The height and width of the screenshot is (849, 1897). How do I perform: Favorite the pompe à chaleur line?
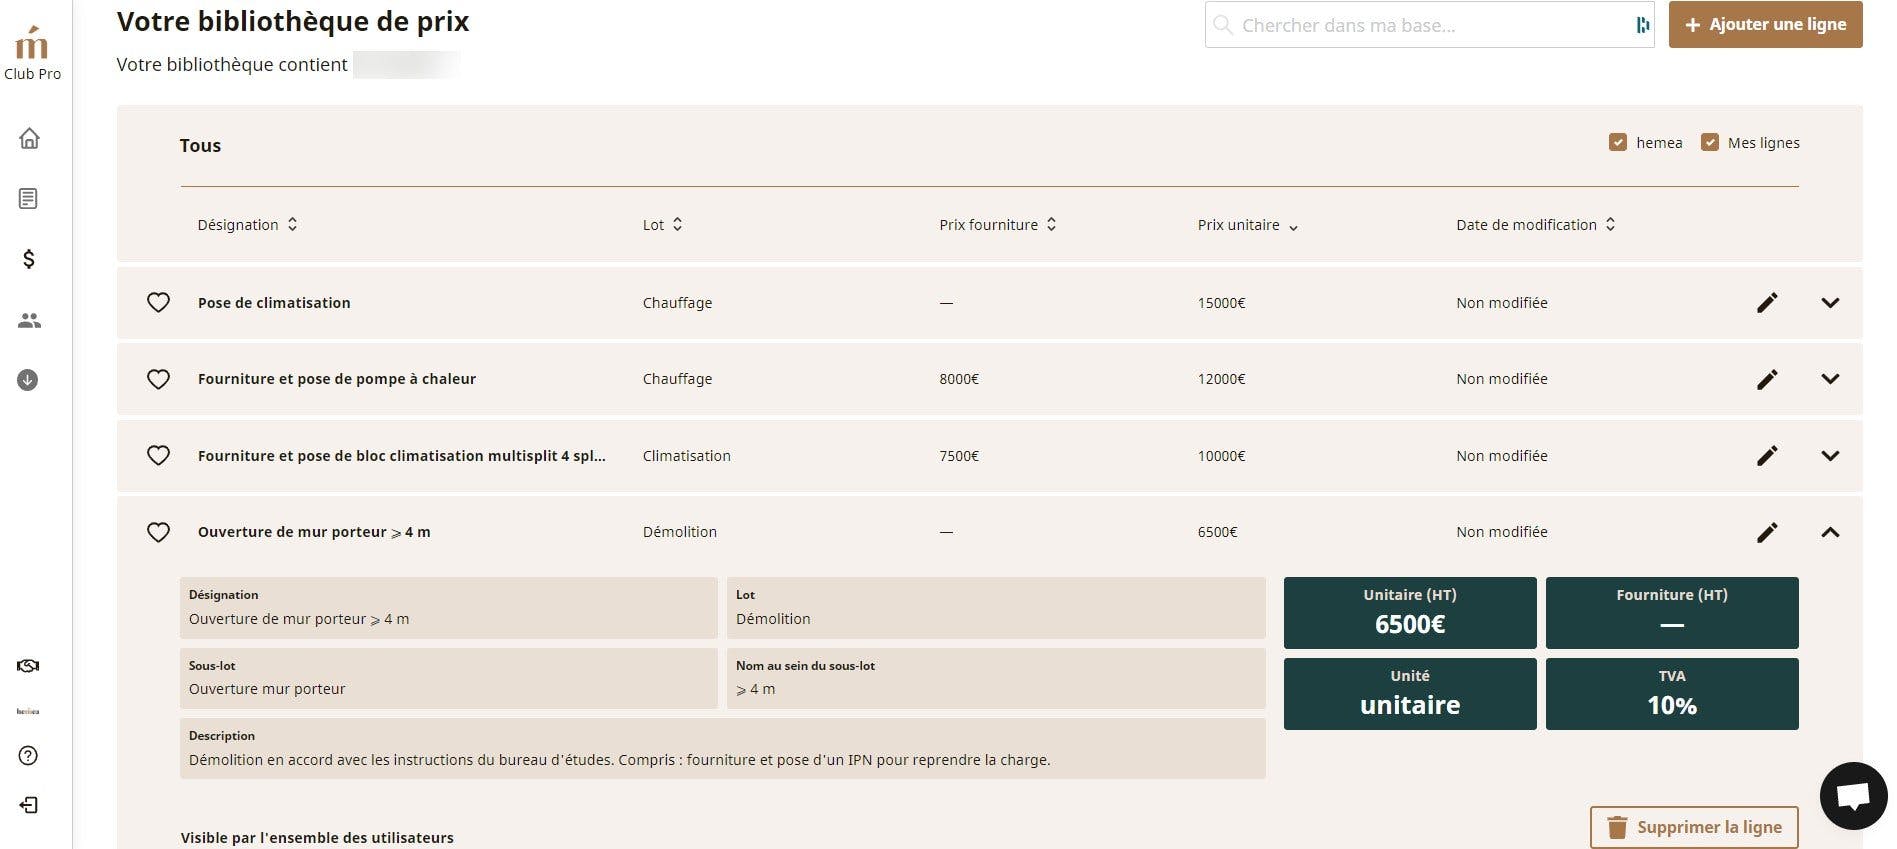[158, 379]
